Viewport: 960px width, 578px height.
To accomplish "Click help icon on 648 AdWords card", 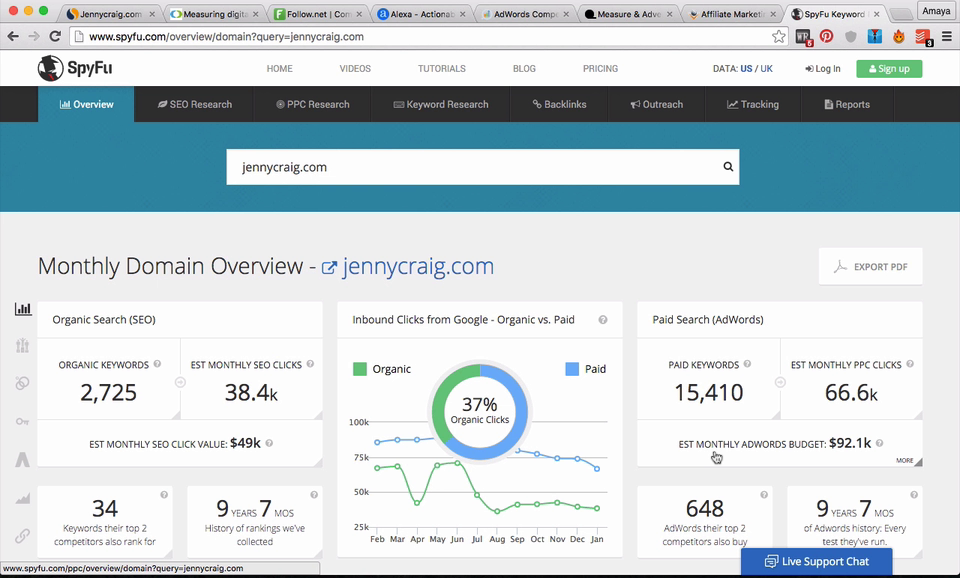I will [x=764, y=495].
